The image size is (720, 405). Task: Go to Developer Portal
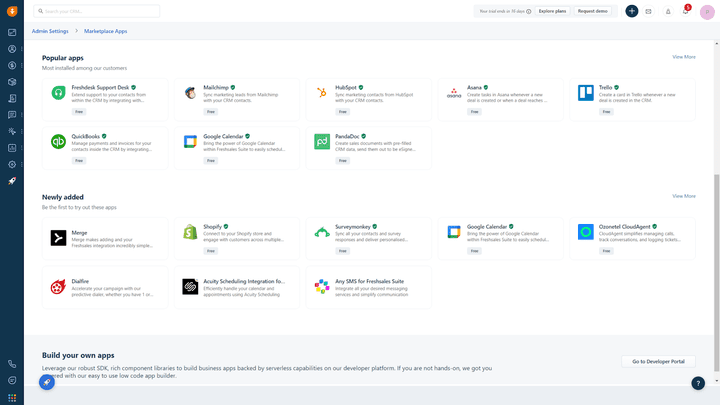click(658, 361)
